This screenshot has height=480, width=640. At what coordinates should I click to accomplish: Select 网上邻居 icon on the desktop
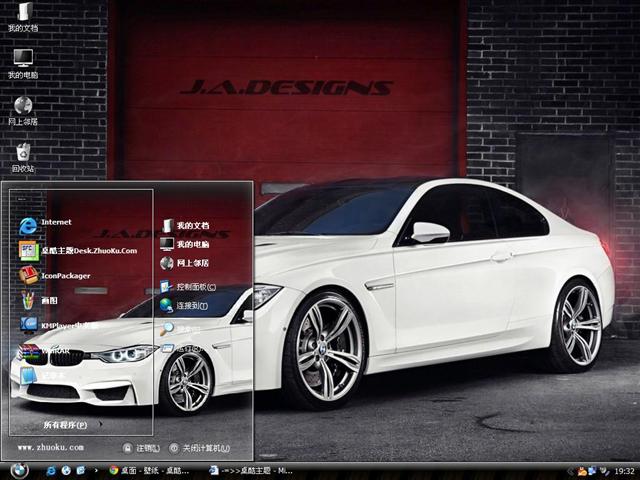click(23, 109)
